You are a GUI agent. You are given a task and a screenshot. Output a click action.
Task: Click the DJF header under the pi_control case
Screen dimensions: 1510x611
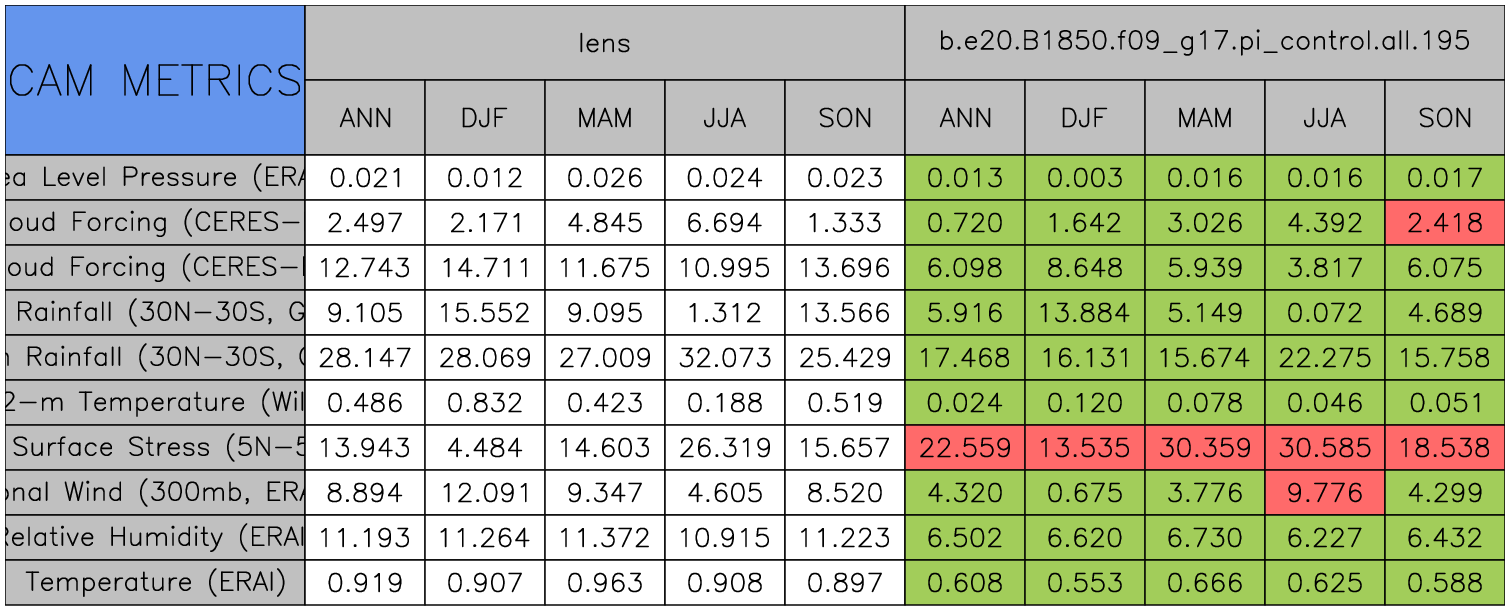tap(1084, 118)
